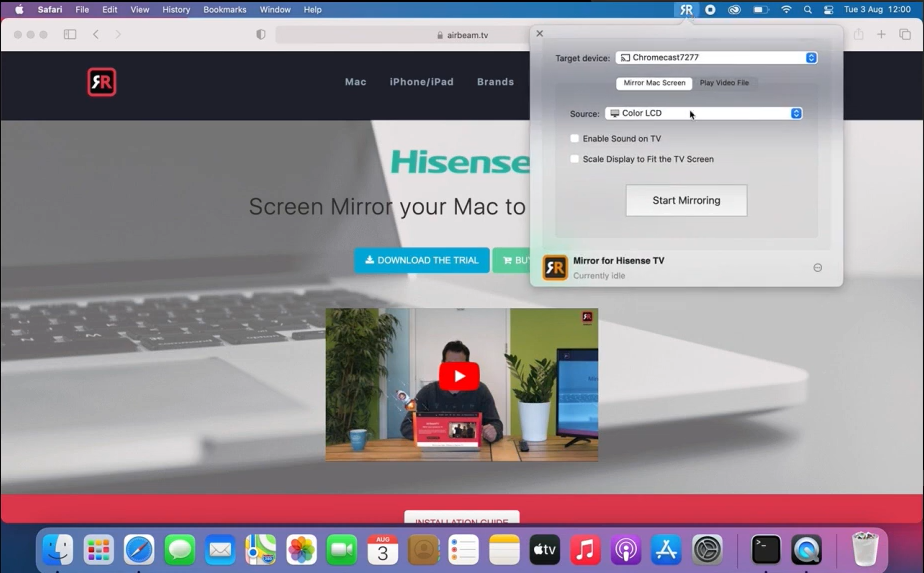Screen dimensions: 924x573
Task: Click the screen recording status menu bar icon
Action: [x=710, y=9]
